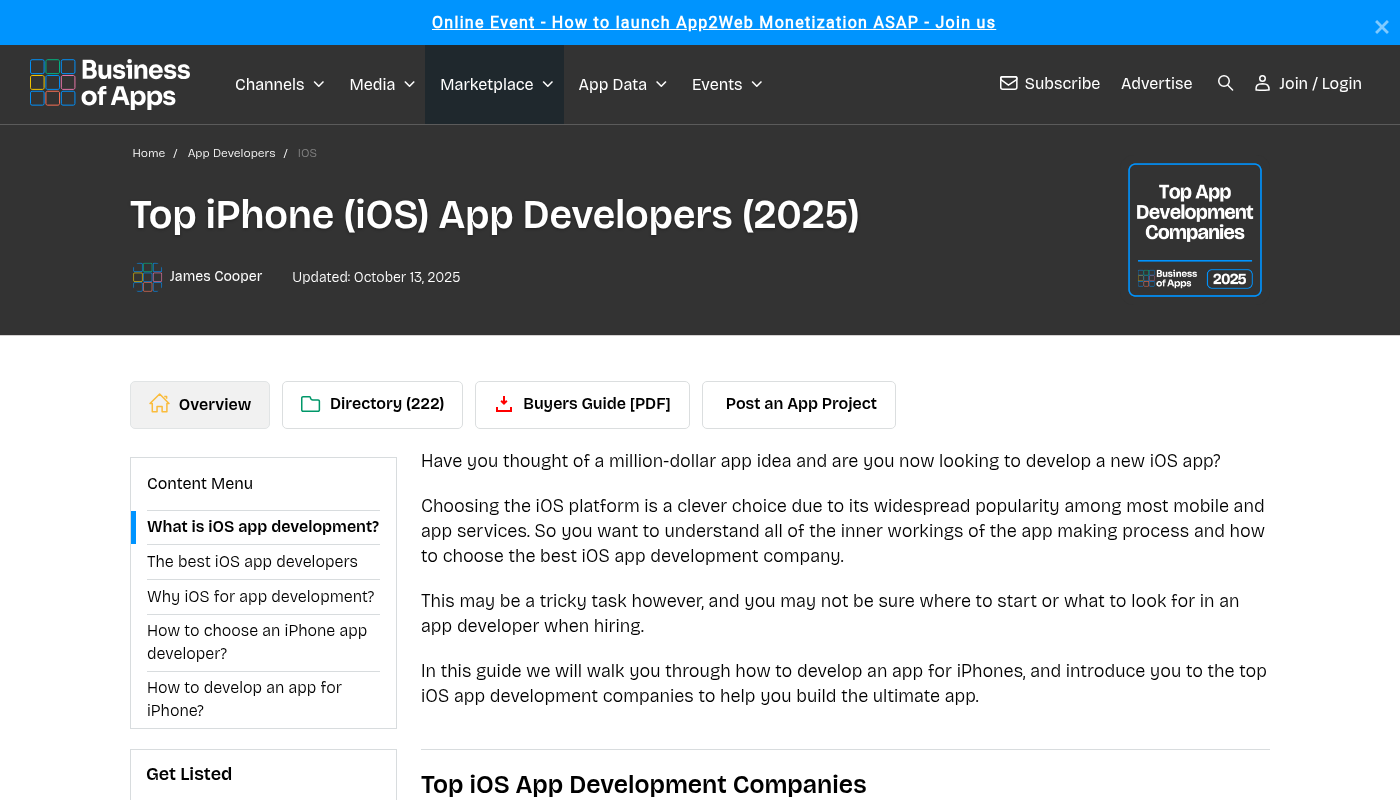Open the Online Event banner link
This screenshot has width=1400, height=800.
713,22
